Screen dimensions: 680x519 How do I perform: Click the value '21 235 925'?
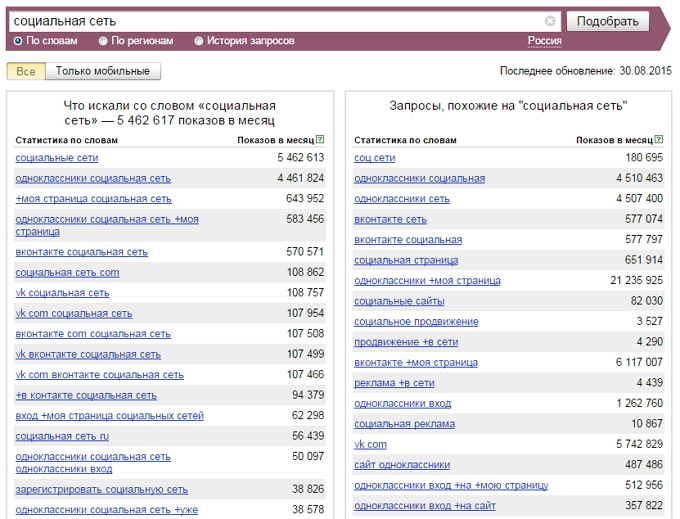tap(636, 280)
